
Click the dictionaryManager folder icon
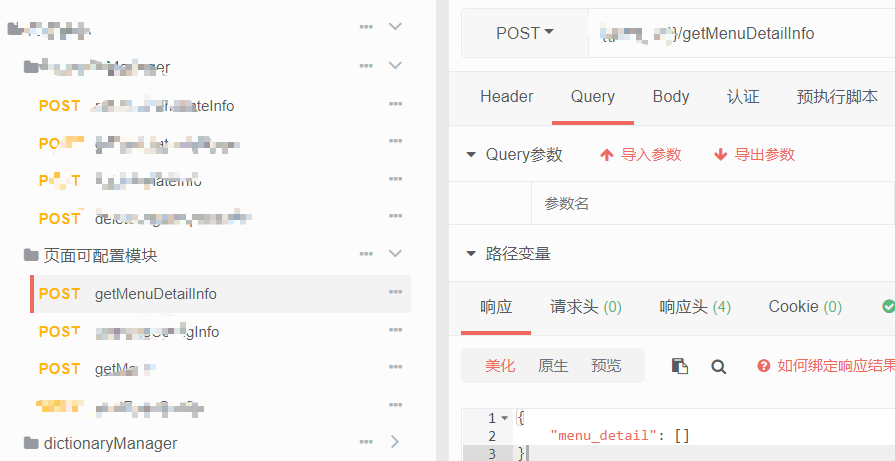[x=31, y=443]
